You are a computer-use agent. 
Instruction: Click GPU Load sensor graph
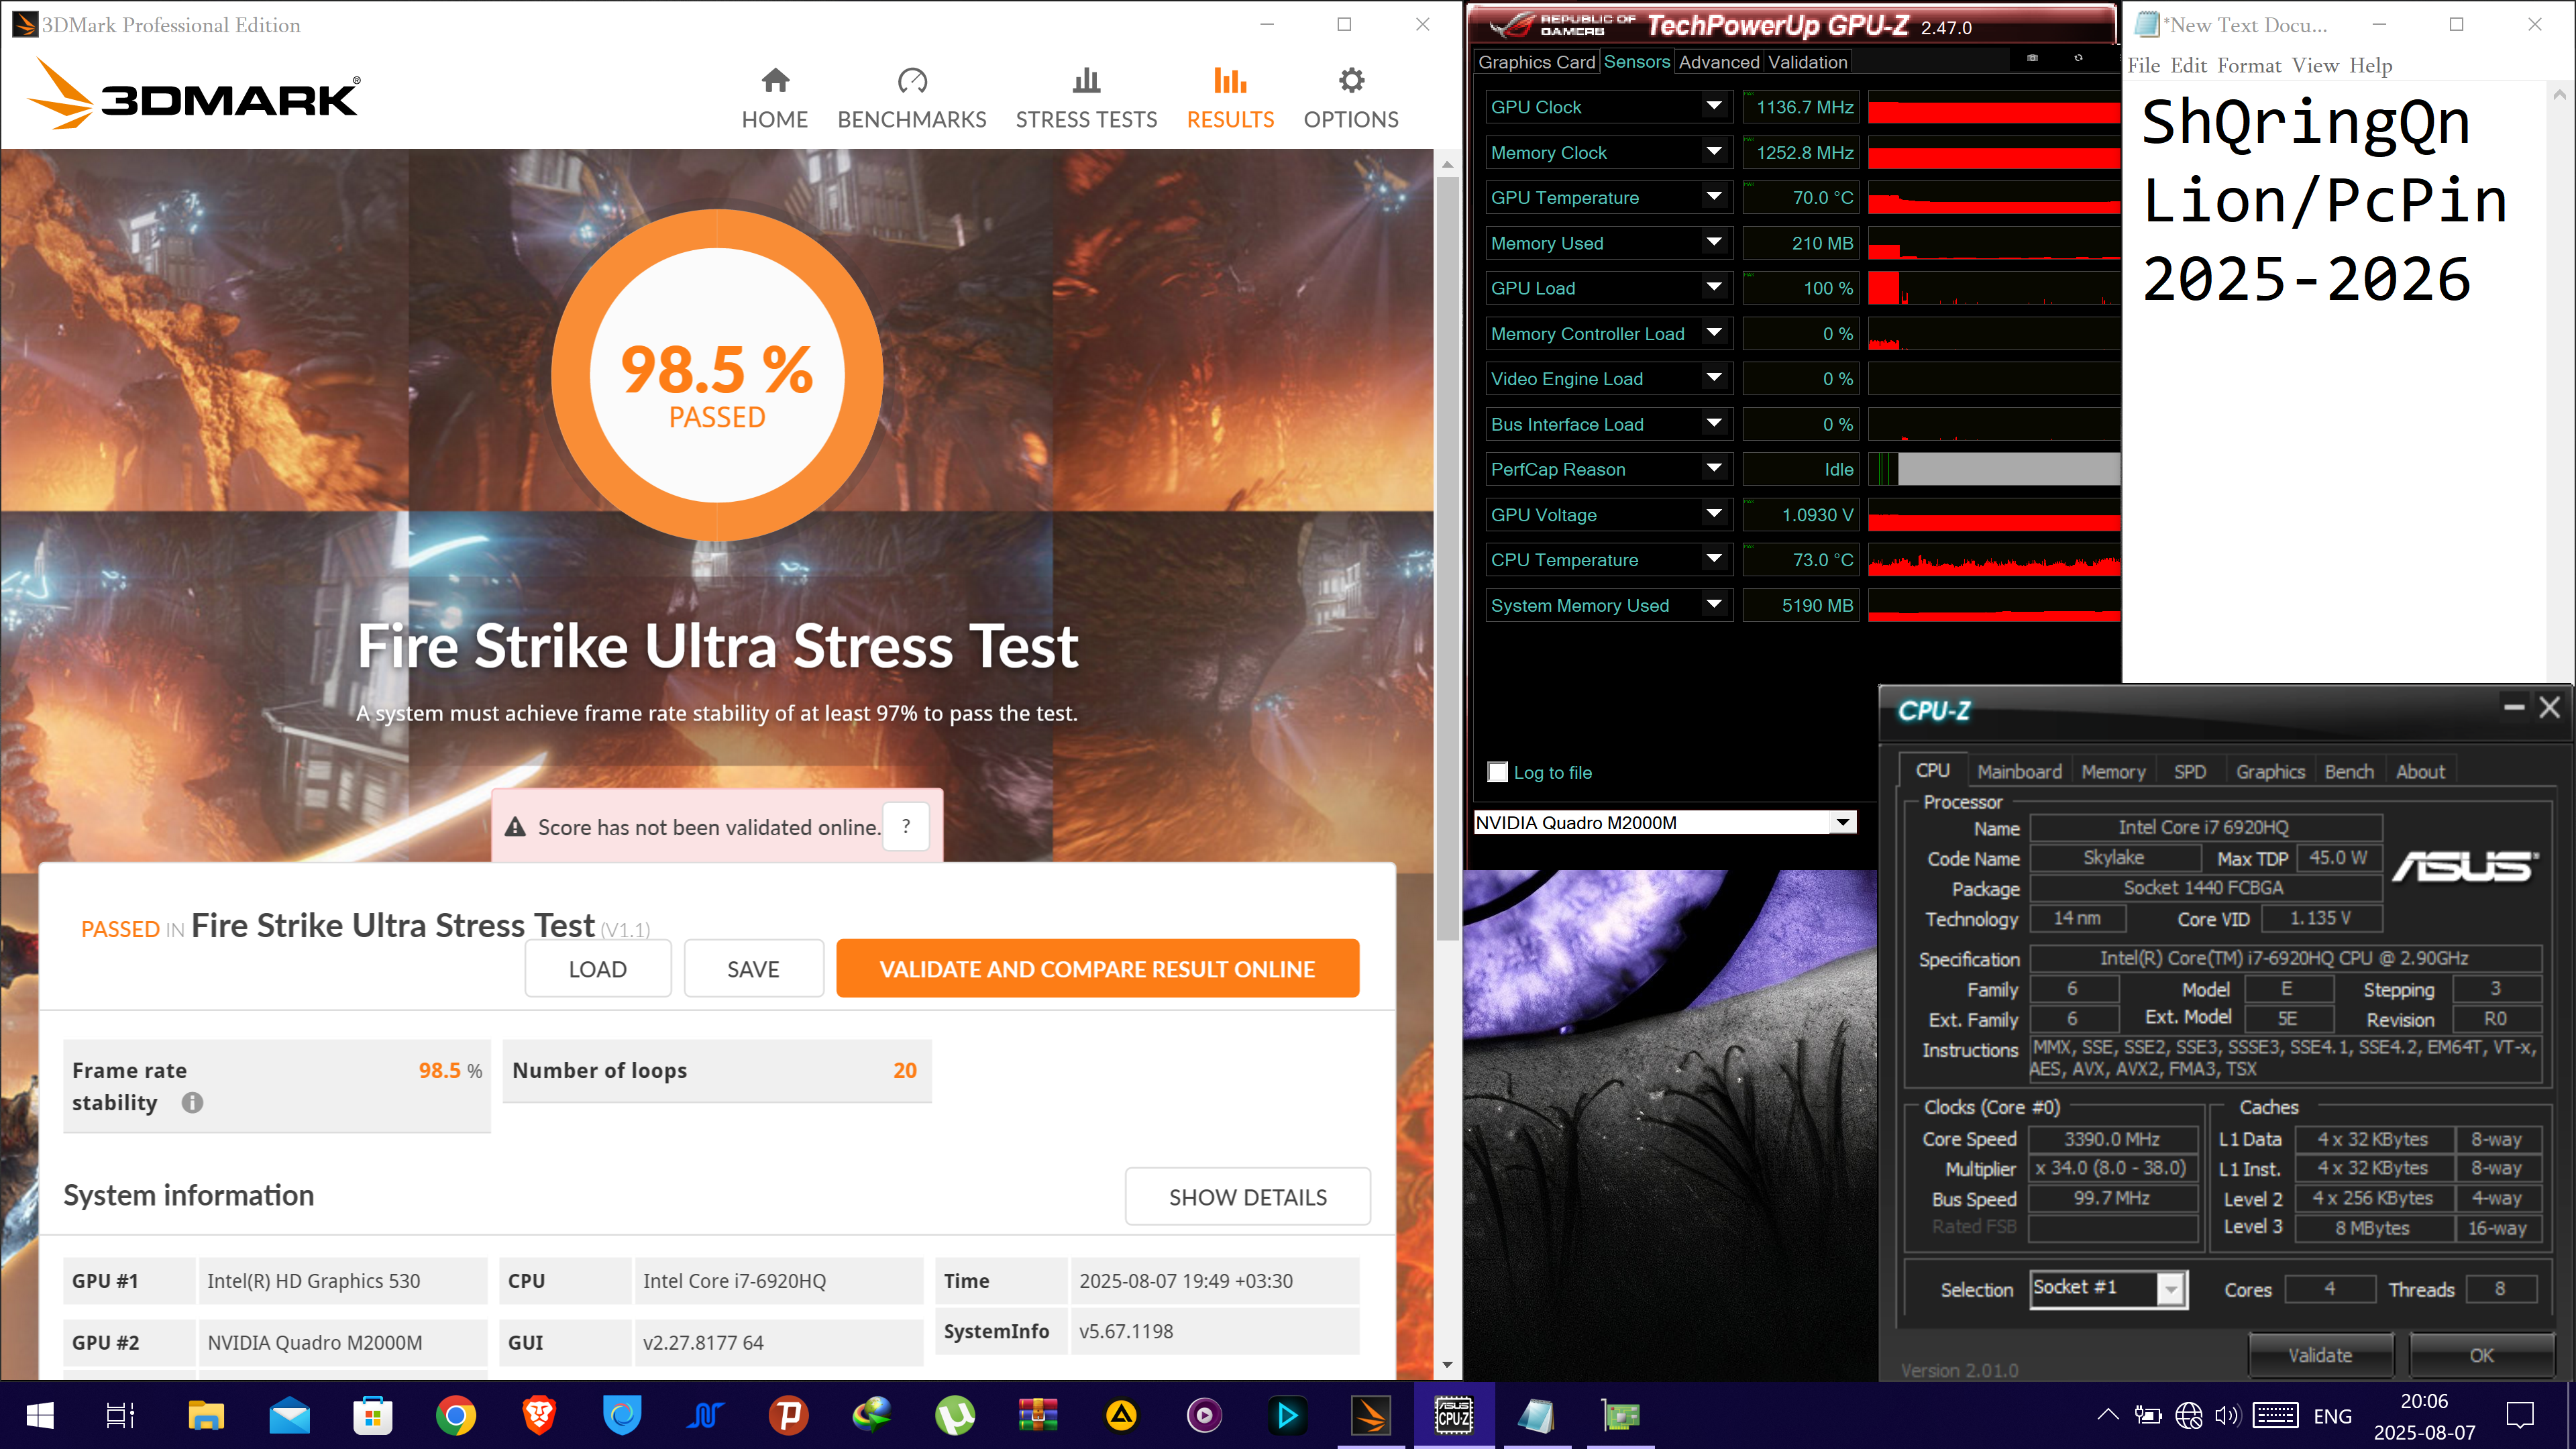(x=1993, y=288)
